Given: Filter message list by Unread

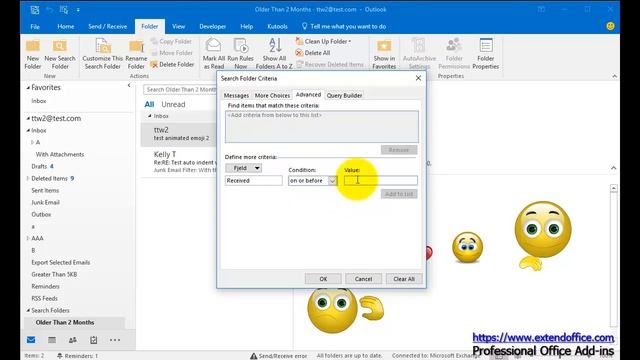Looking at the screenshot, I should coord(173,104).
